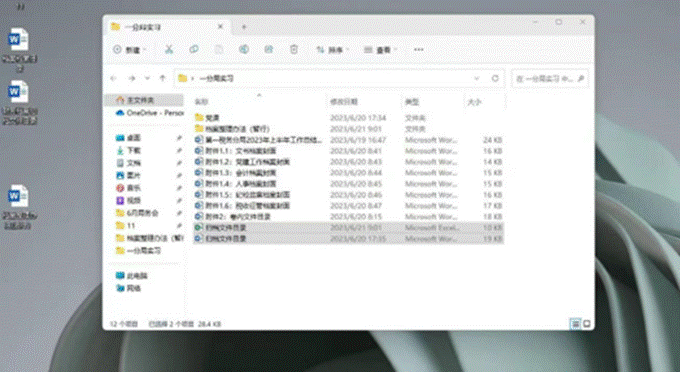The height and width of the screenshot is (372, 680).
Task: Click the Rename icon in toolbar
Action: (x=244, y=49)
